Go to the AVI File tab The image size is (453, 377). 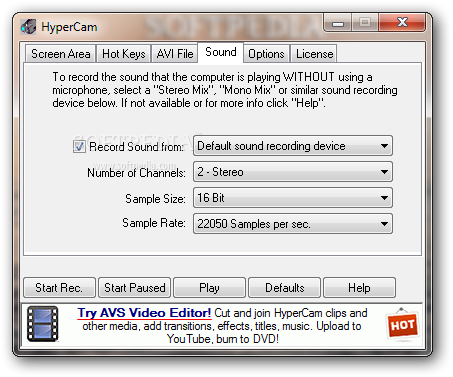click(175, 54)
